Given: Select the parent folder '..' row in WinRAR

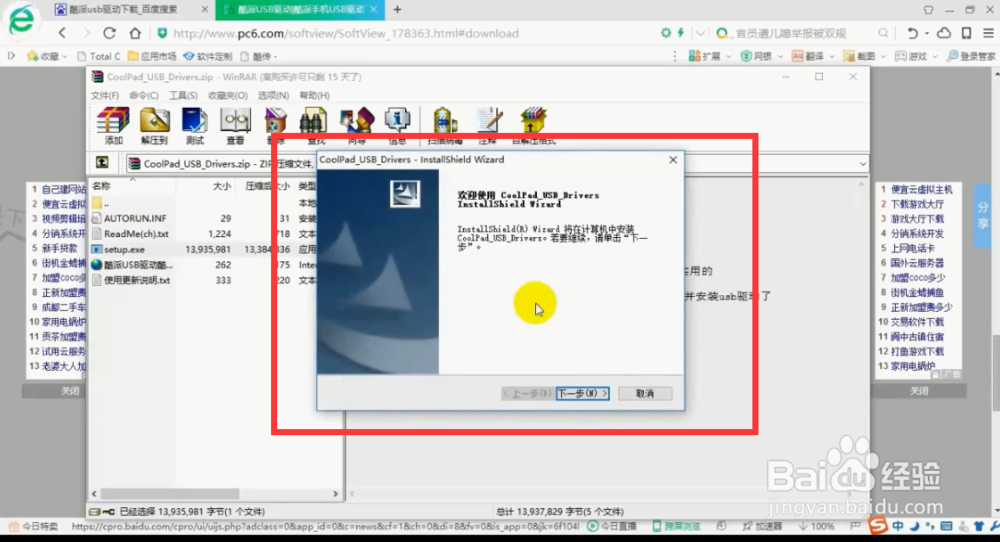Looking at the screenshot, I should [x=100, y=203].
